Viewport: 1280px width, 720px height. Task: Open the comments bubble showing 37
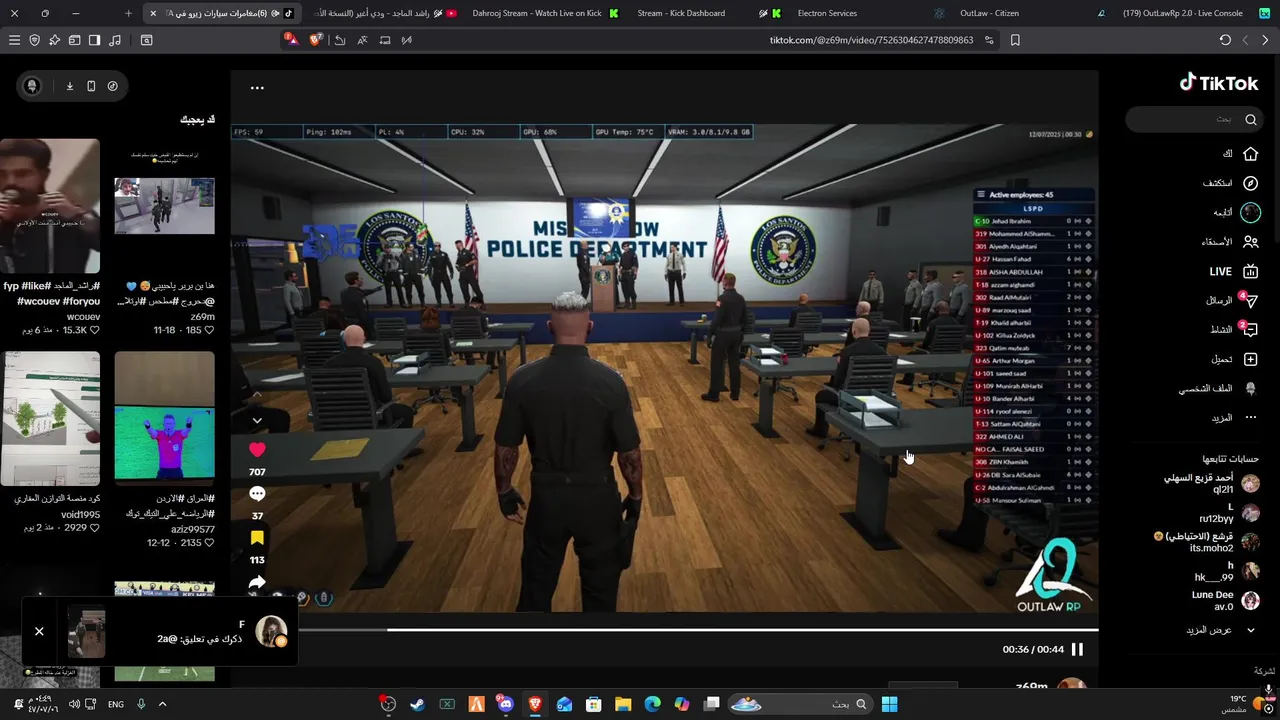[257, 494]
